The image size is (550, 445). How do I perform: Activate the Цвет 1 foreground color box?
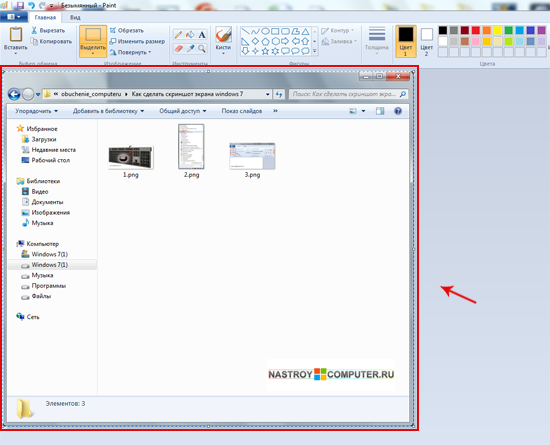pyautogui.click(x=406, y=41)
